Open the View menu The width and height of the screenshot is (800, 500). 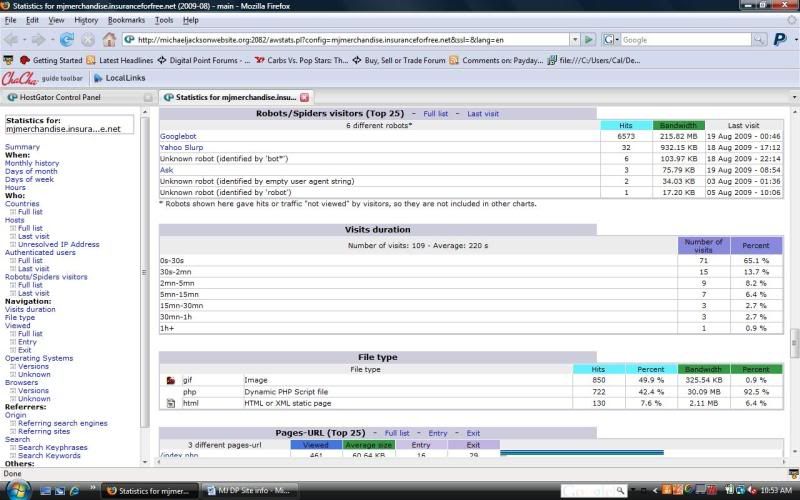[x=56, y=20]
